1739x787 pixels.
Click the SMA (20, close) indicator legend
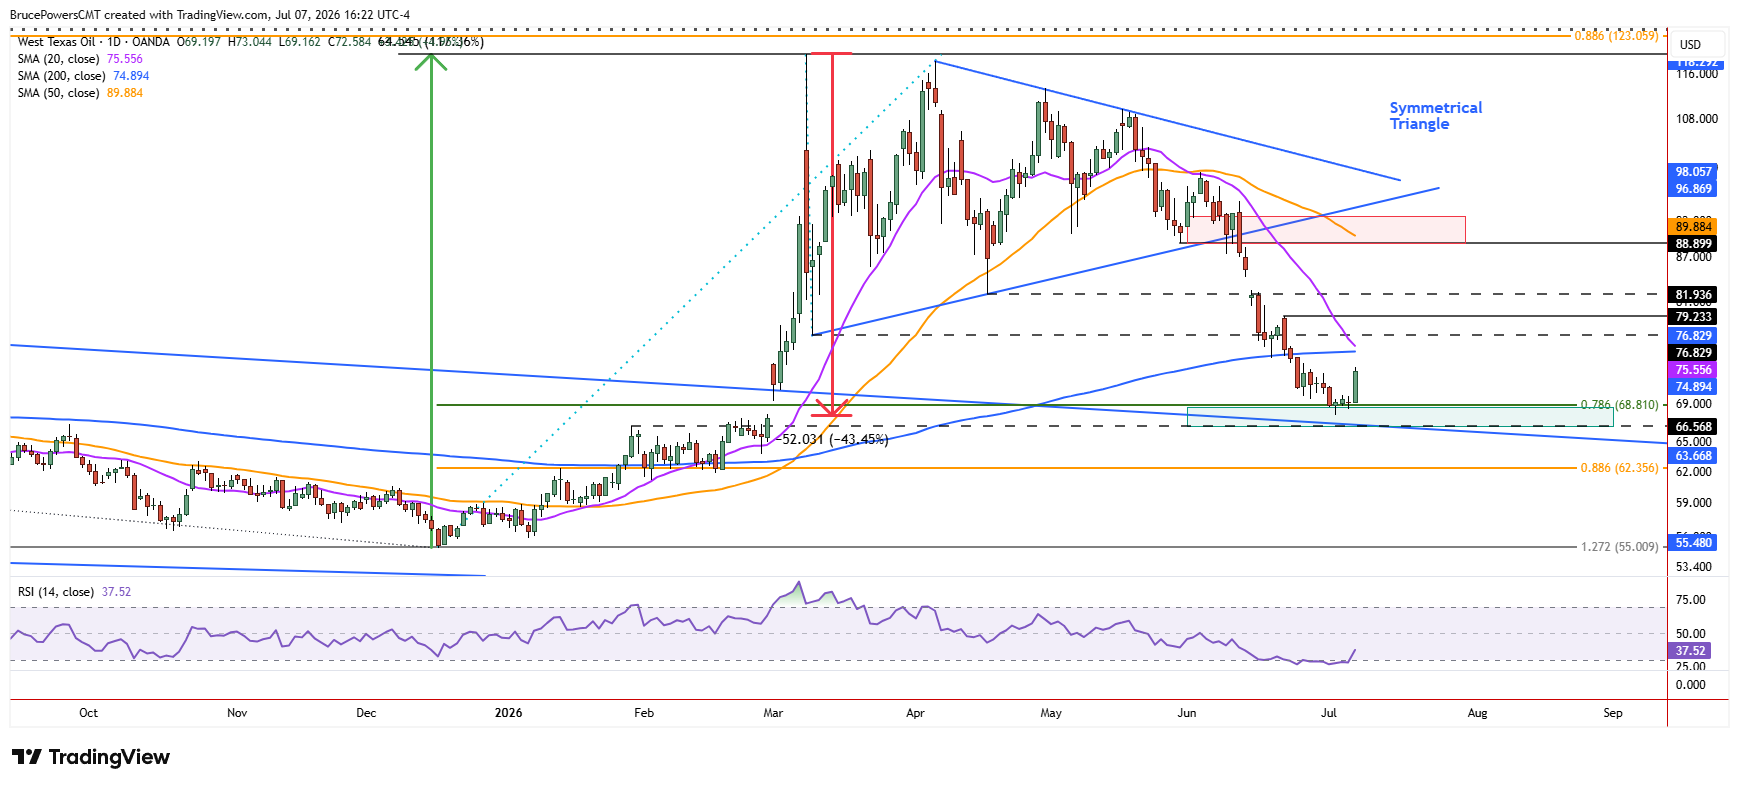click(80, 59)
